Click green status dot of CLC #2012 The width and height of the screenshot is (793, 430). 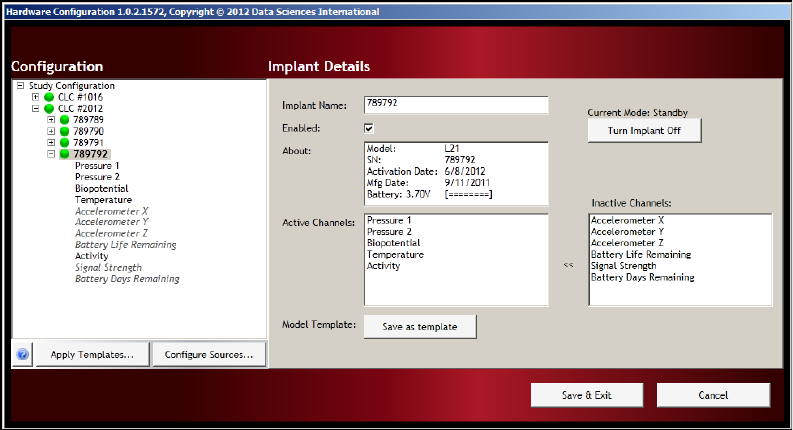click(x=49, y=109)
